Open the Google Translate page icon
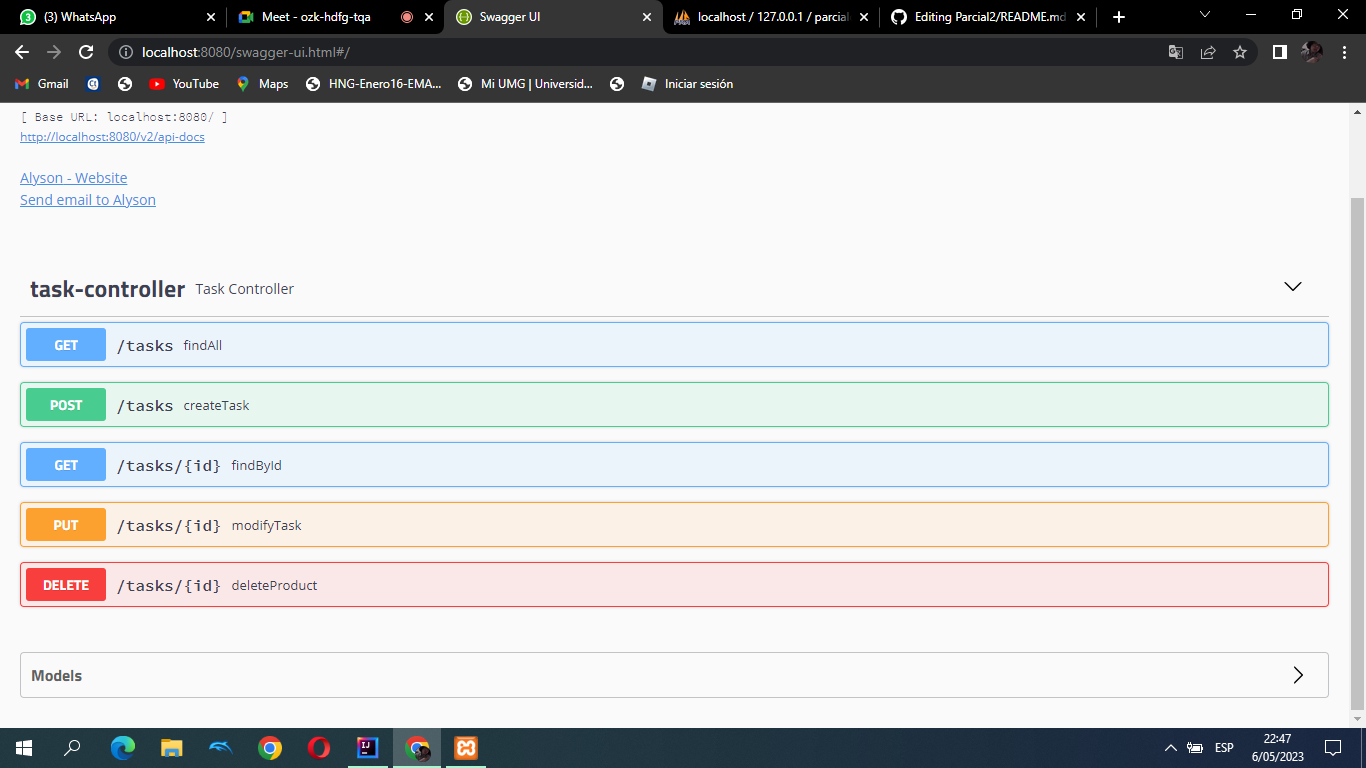1366x768 pixels. click(1176, 52)
